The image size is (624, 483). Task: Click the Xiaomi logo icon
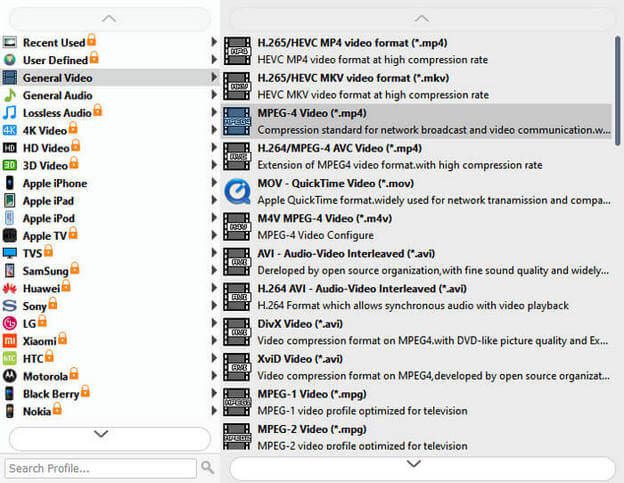pos(10,341)
